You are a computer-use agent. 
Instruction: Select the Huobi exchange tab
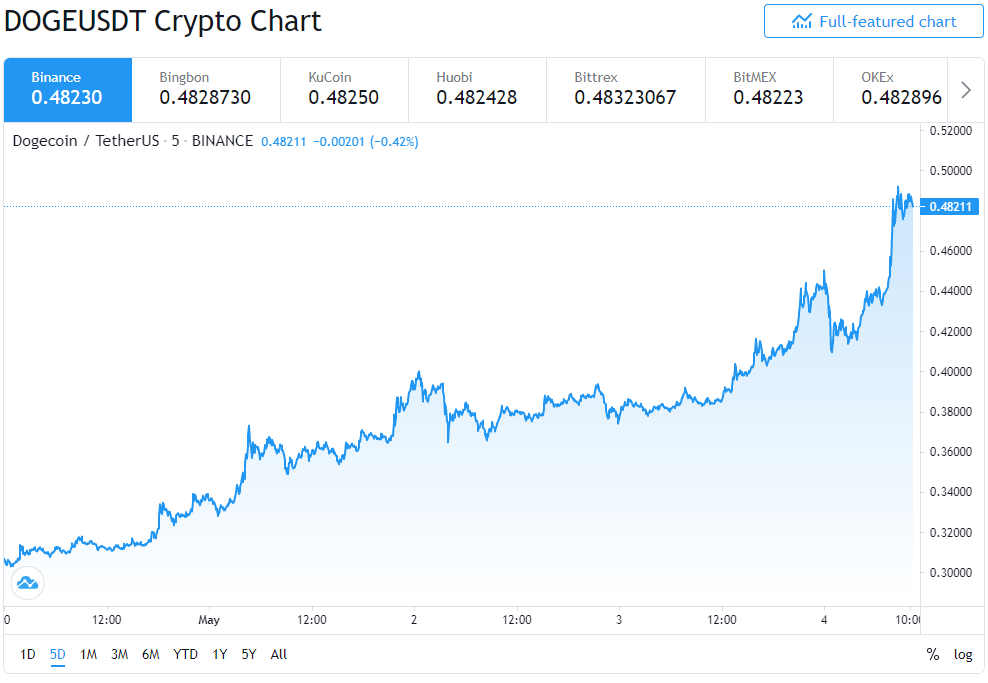point(478,90)
